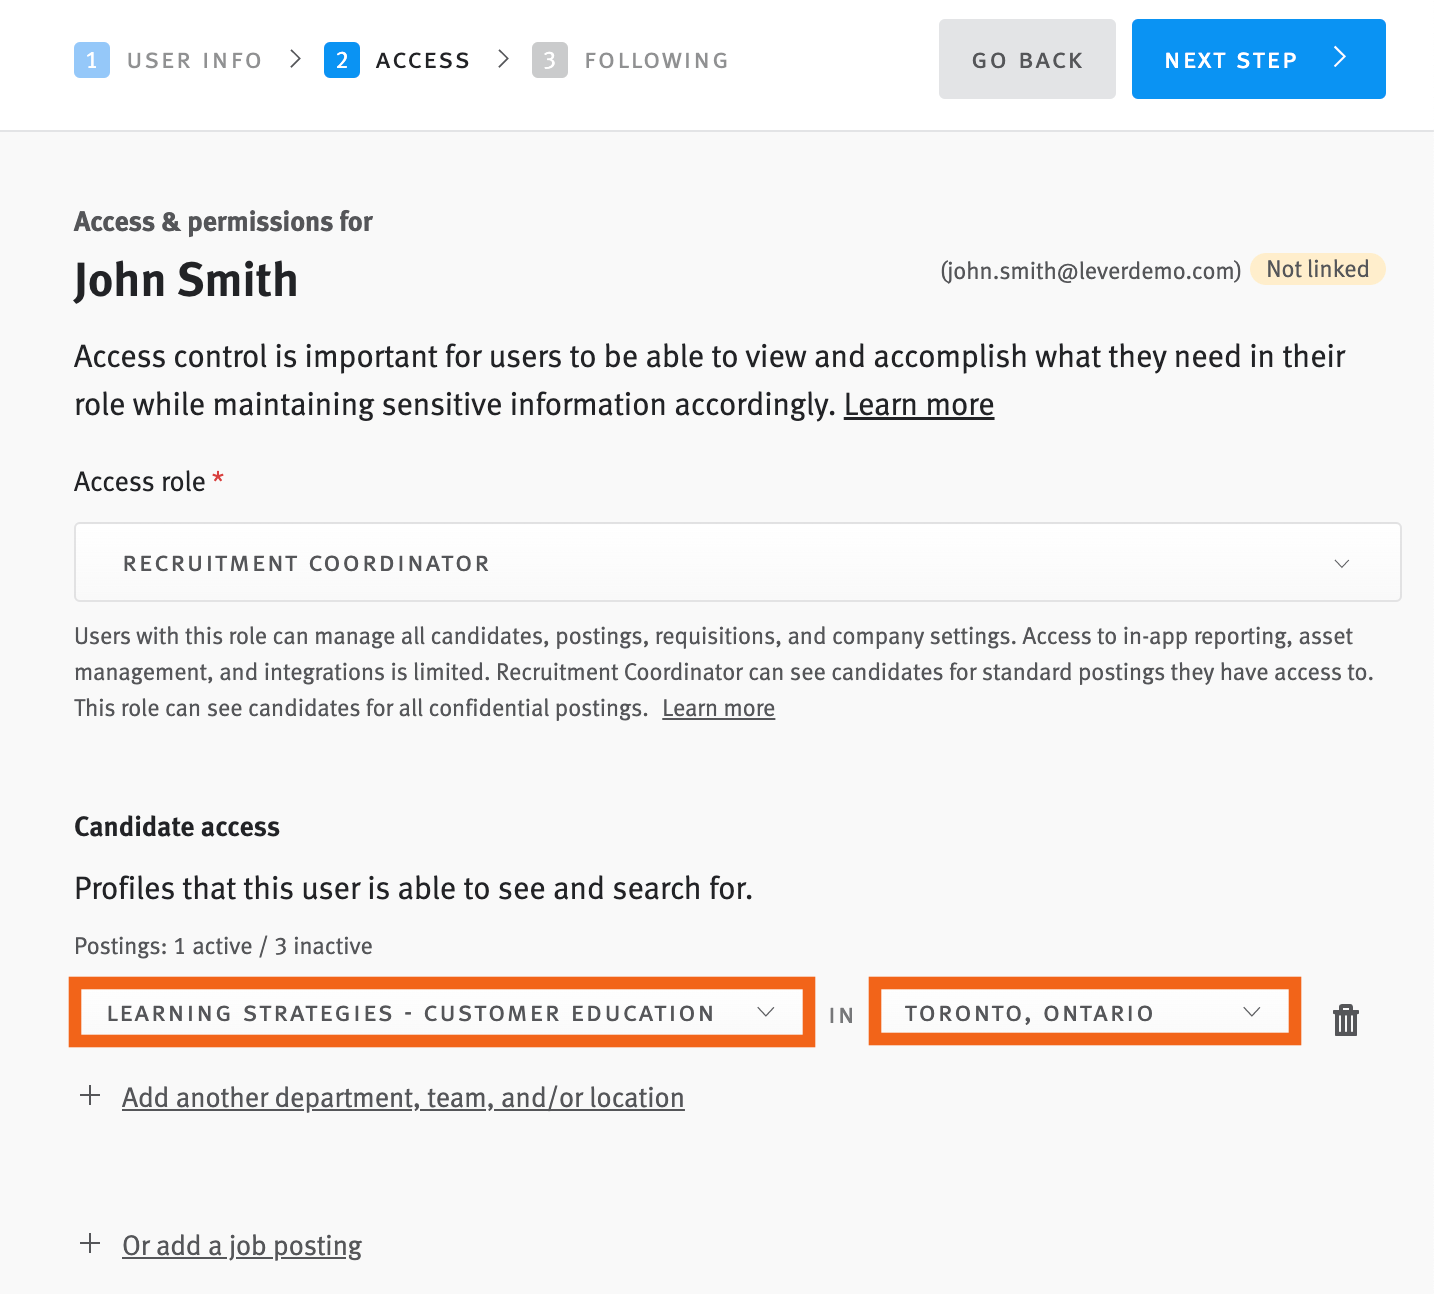Click the arrow between User Info and Access

pos(296,59)
